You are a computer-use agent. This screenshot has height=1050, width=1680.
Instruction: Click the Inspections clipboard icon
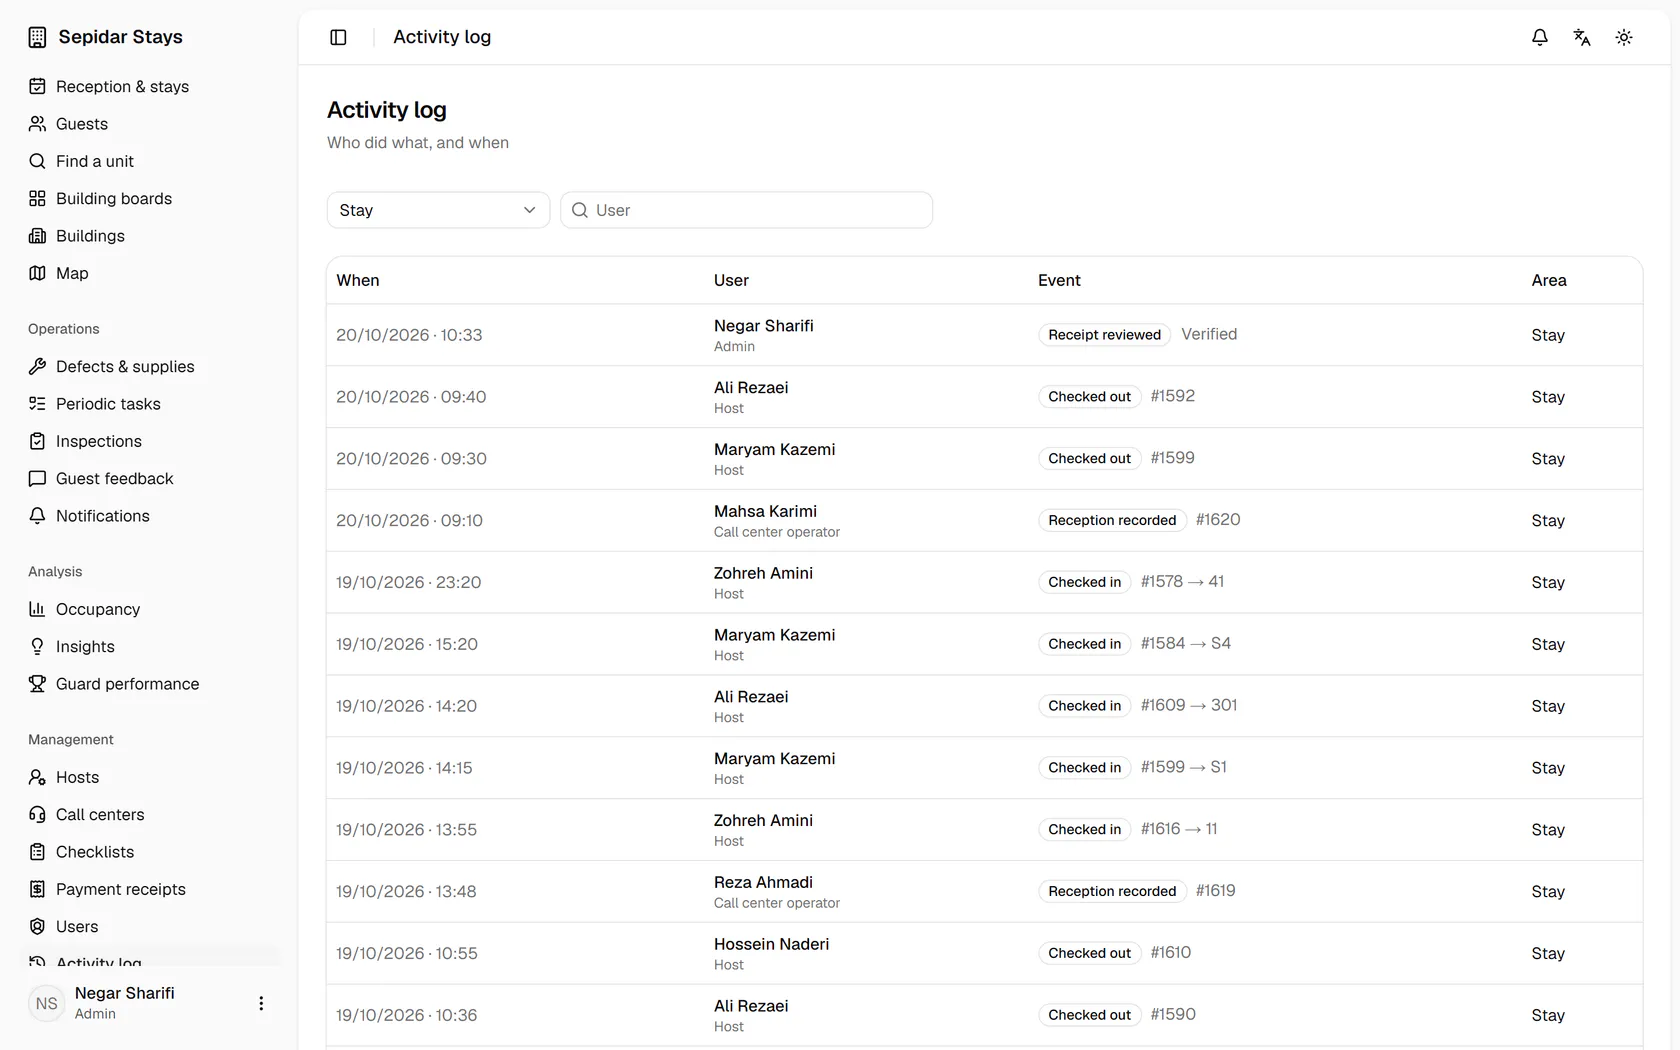tap(37, 441)
